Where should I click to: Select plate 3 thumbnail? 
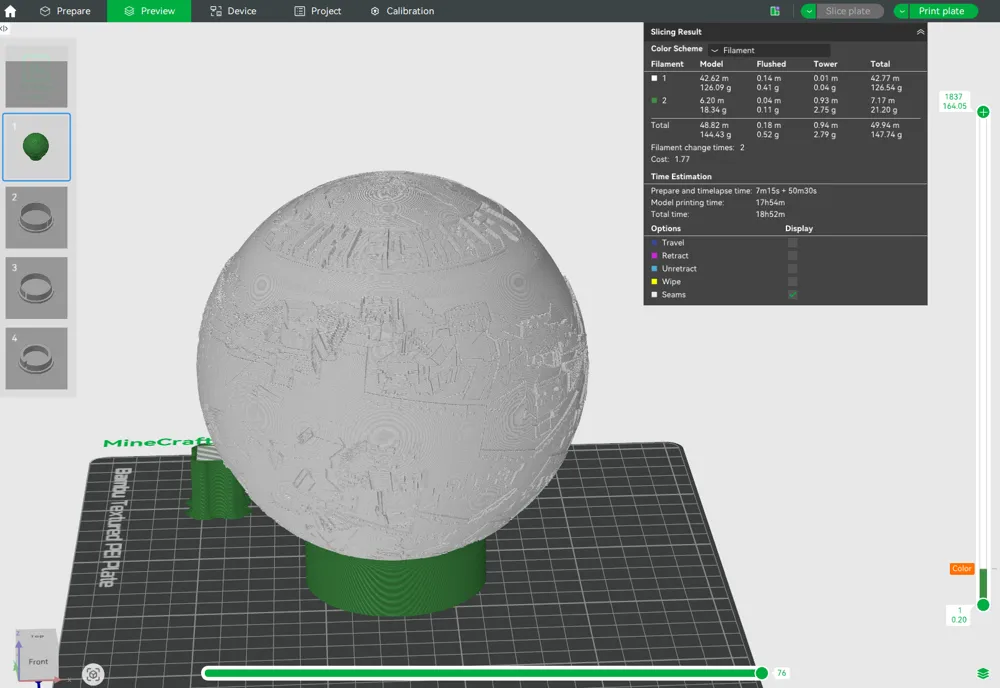36,288
